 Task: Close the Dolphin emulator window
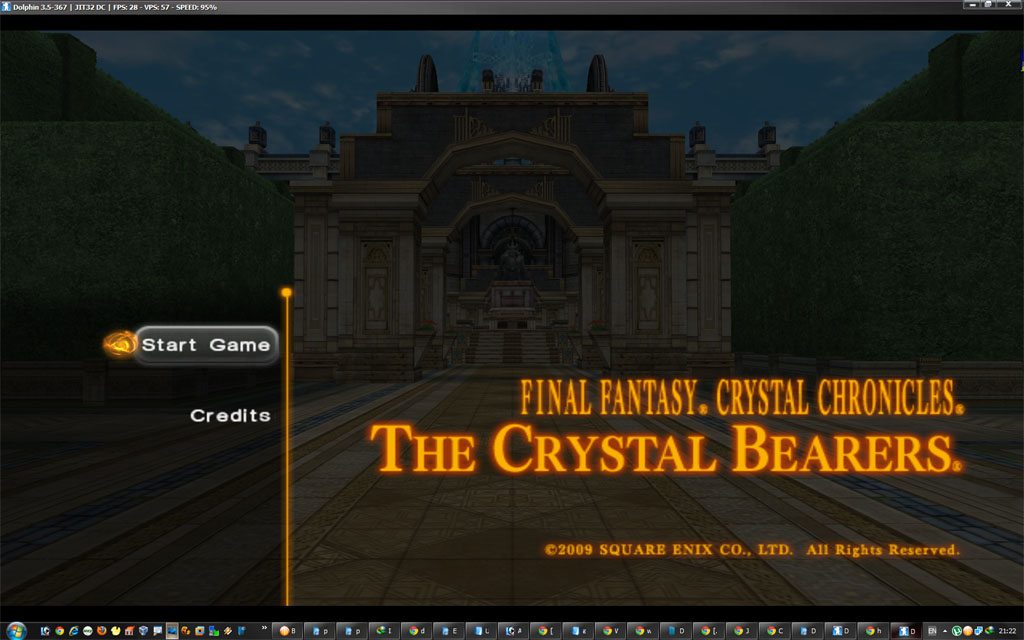[1009, 4]
